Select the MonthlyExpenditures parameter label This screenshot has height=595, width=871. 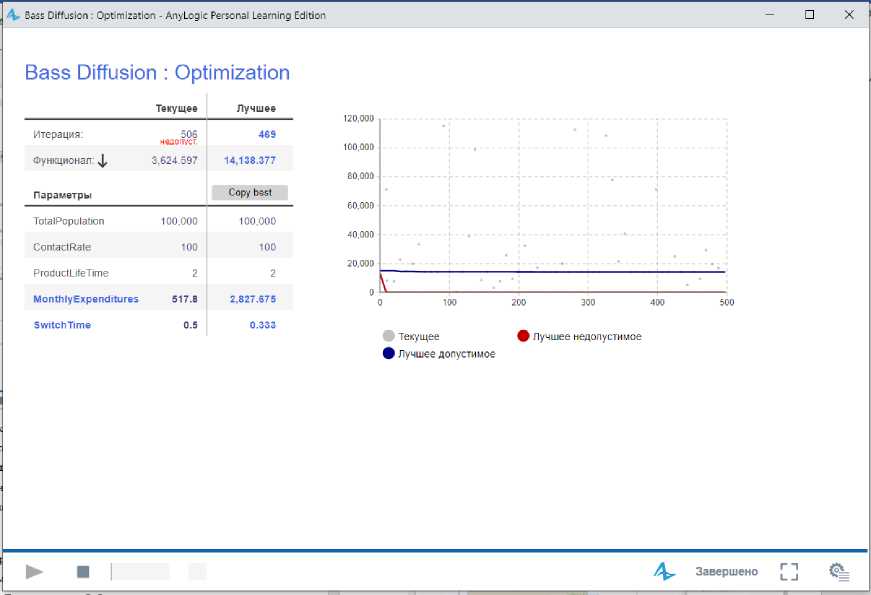click(86, 299)
